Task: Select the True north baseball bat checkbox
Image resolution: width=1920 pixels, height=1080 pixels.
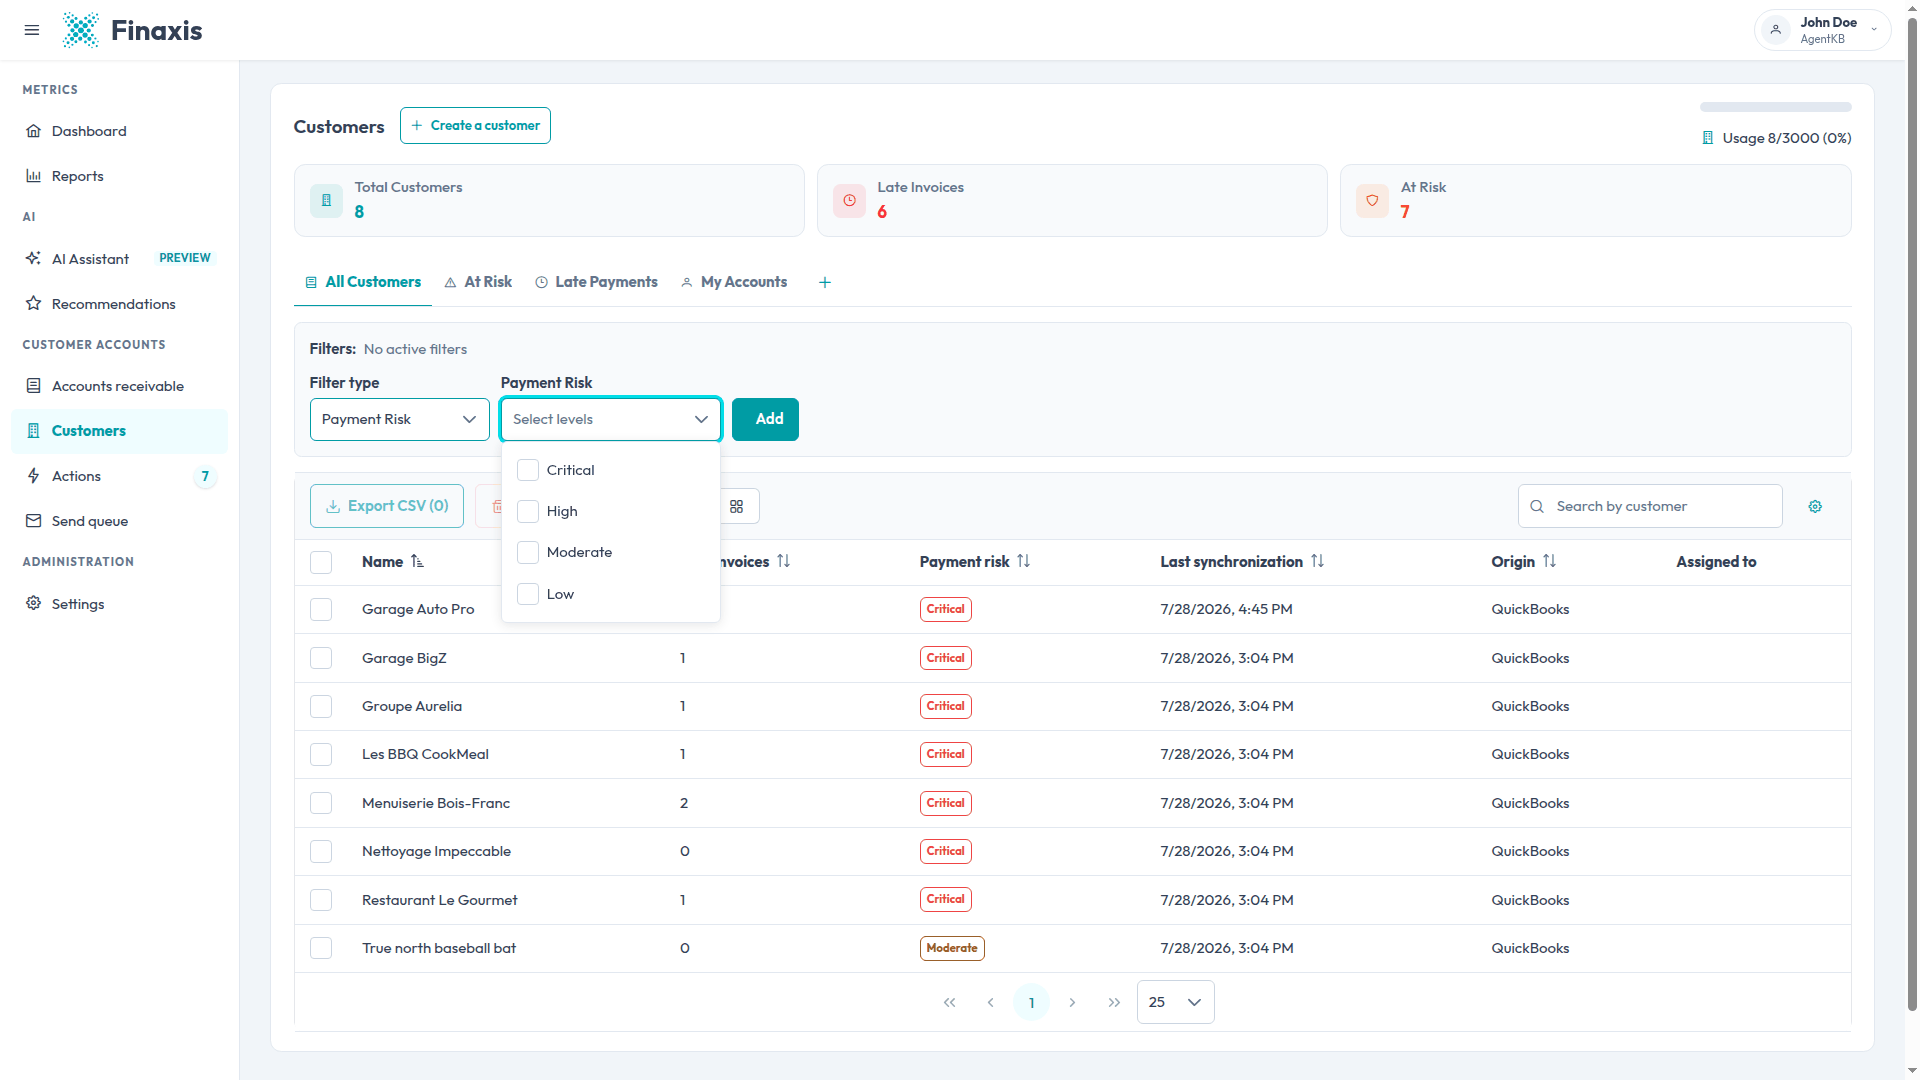Action: pyautogui.click(x=321, y=948)
